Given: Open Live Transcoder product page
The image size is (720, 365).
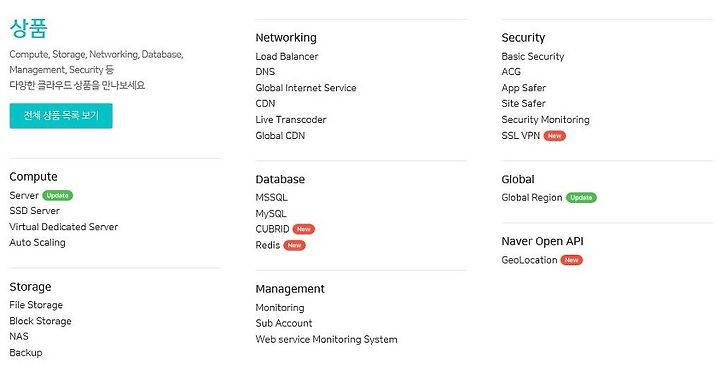Looking at the screenshot, I should (291, 119).
